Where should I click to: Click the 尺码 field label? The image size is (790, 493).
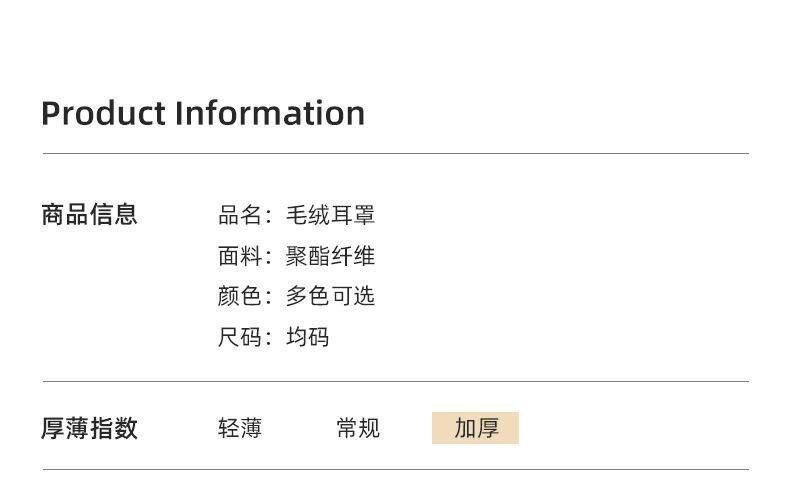[240, 337]
